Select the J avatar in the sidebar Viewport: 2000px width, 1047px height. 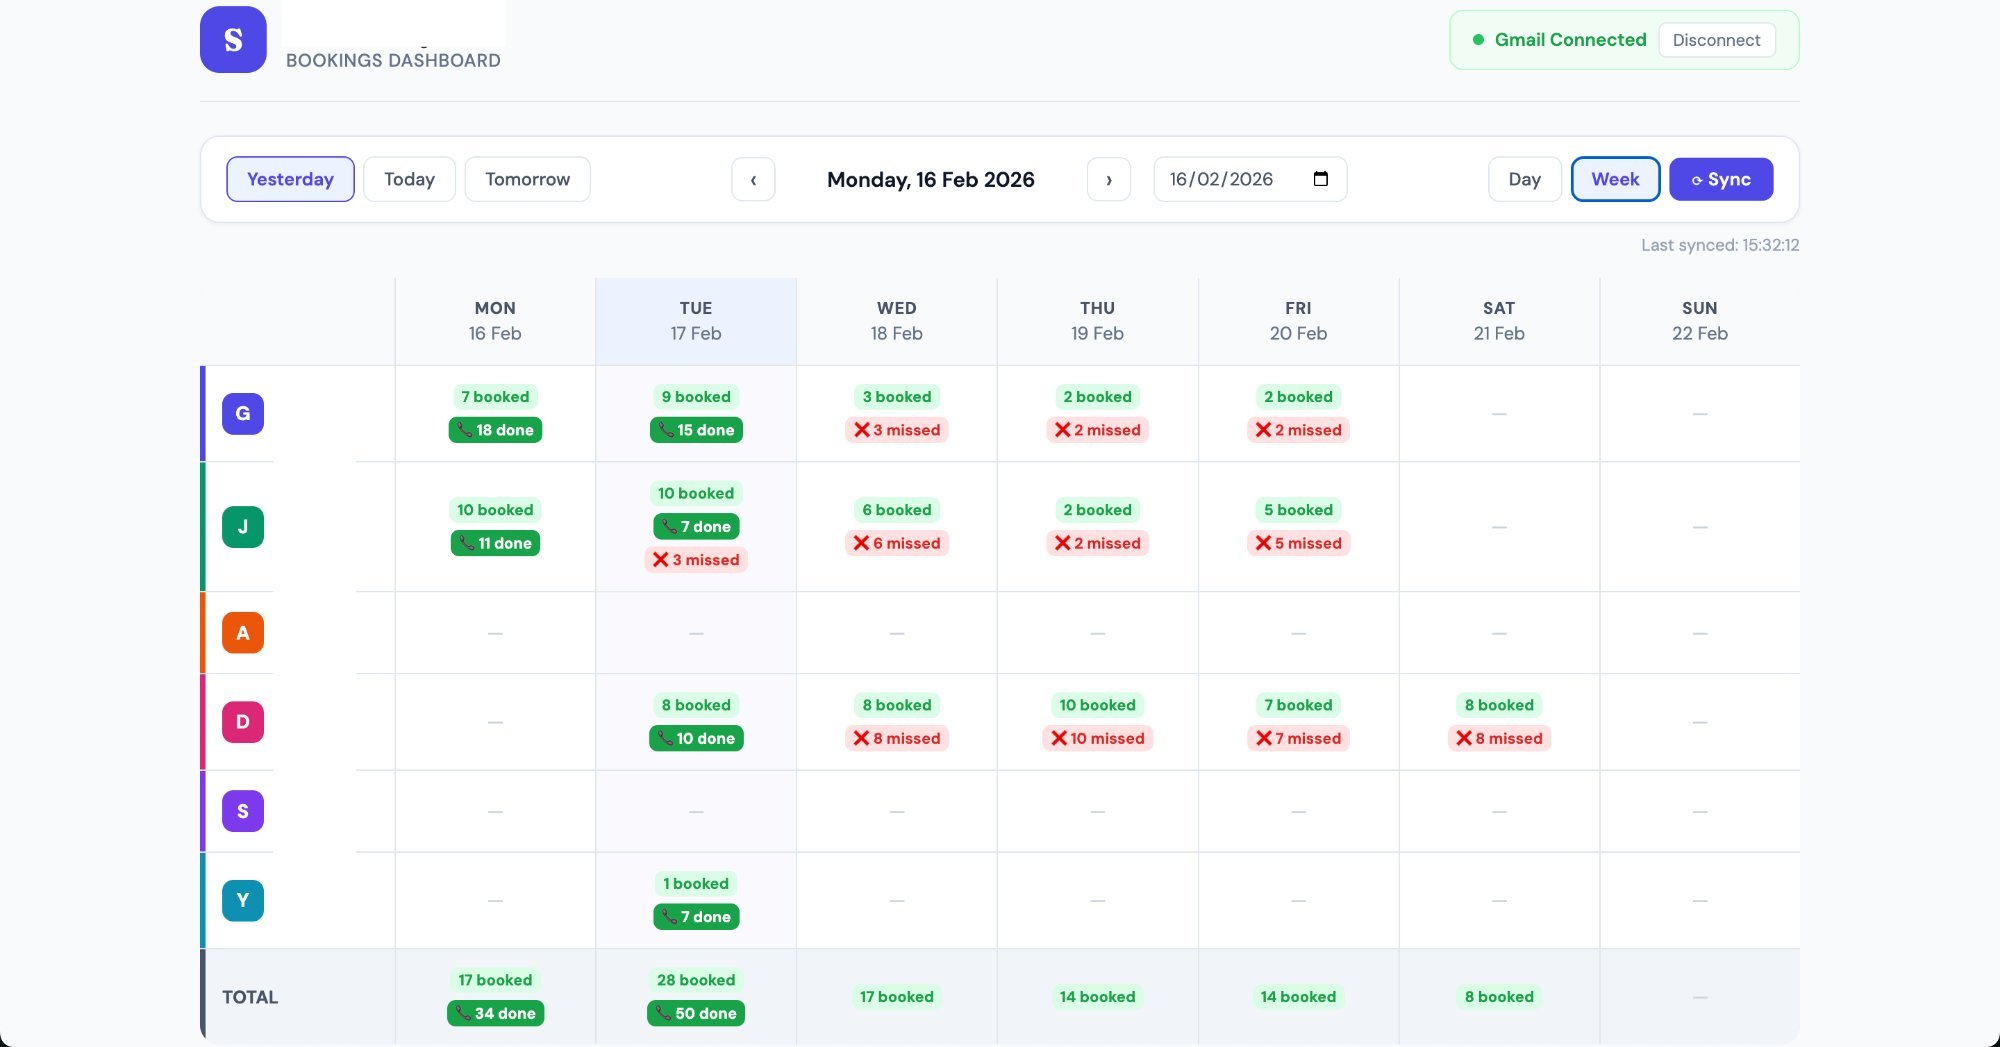(241, 527)
